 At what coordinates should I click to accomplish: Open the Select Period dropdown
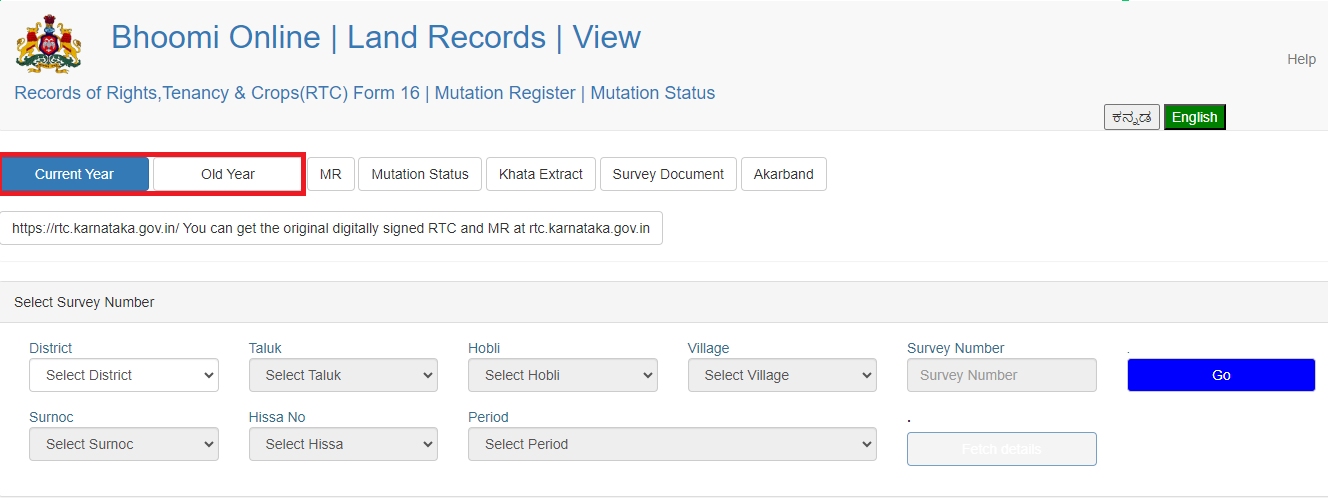pyautogui.click(x=672, y=444)
